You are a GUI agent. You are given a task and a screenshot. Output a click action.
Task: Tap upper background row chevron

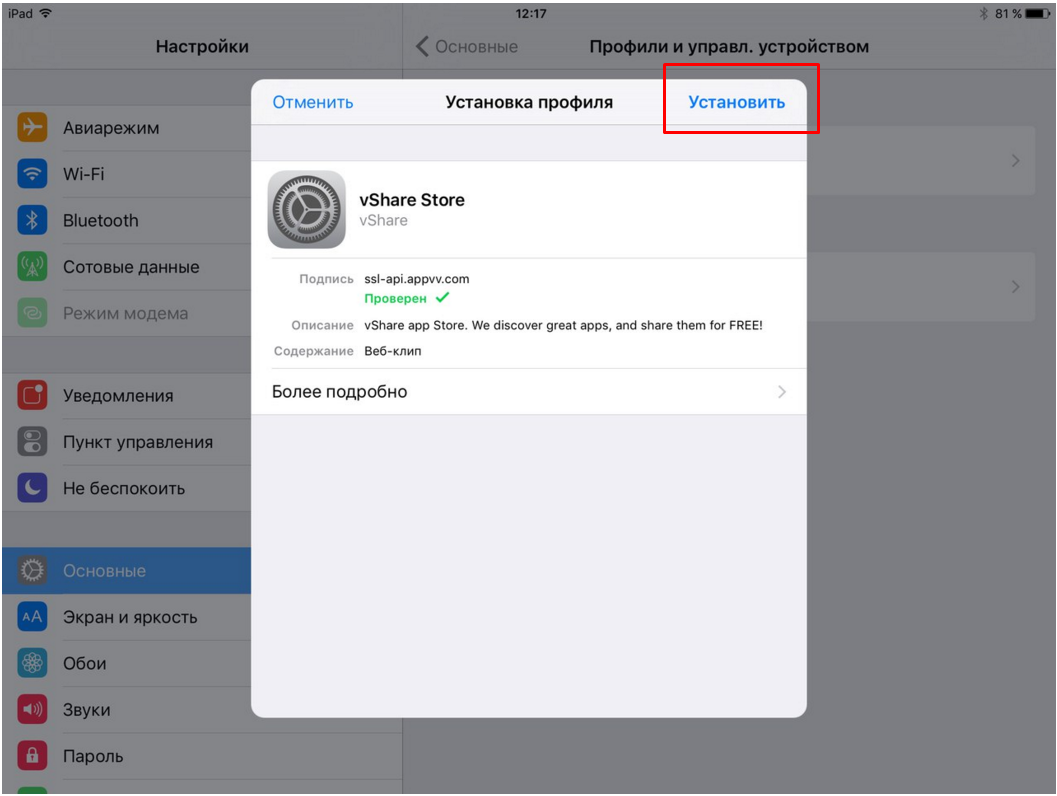tap(1015, 160)
